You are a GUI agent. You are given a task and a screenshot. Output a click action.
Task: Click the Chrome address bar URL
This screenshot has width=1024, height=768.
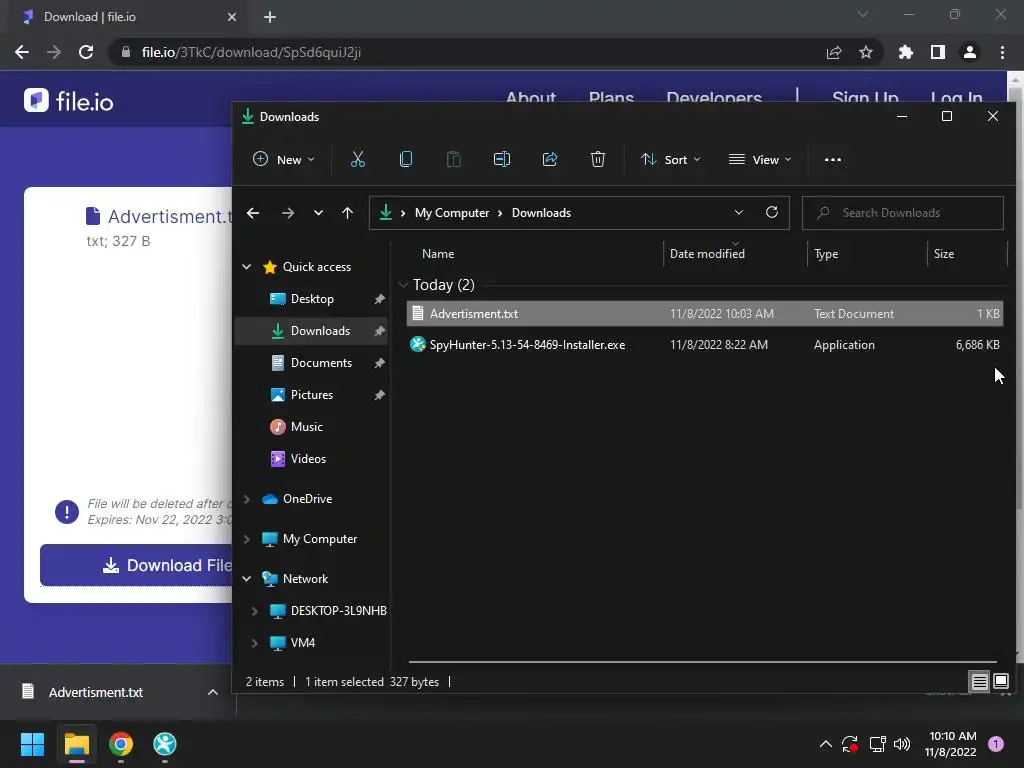tap(251, 52)
